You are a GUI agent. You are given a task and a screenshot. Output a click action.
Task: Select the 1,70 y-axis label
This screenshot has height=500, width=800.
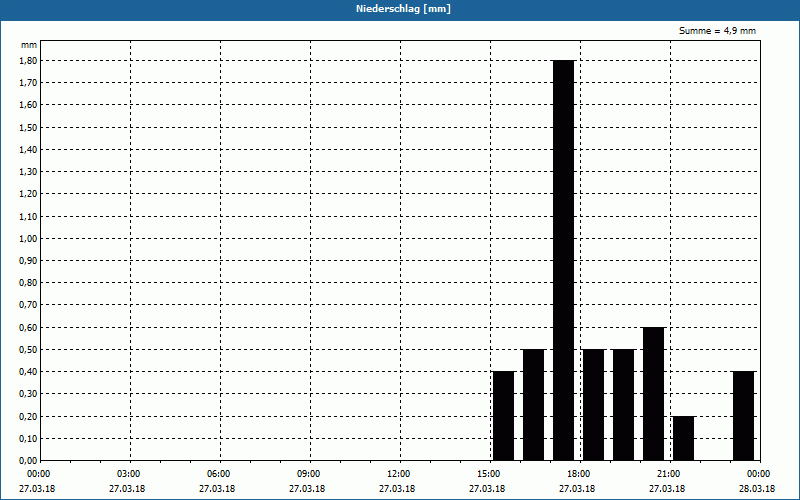click(x=28, y=83)
